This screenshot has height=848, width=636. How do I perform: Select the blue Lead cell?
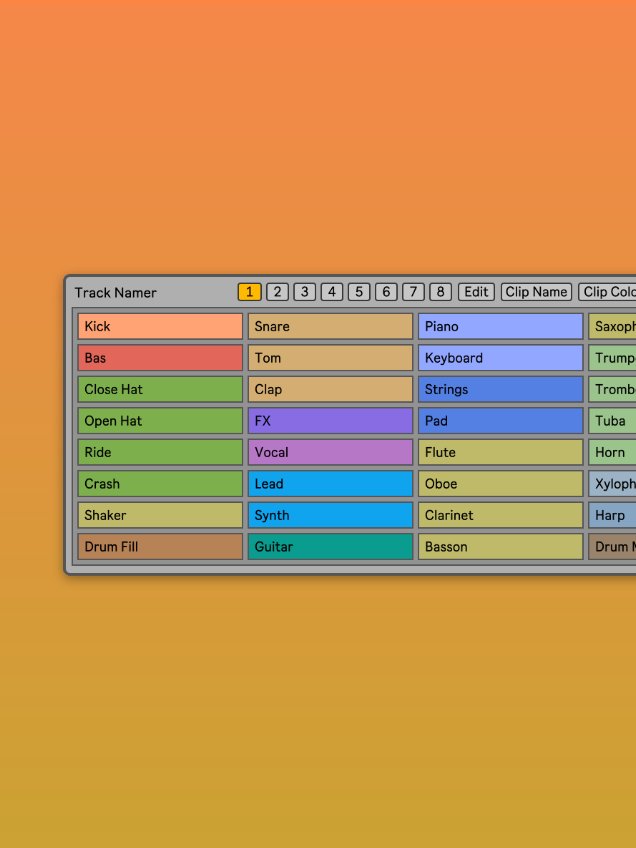pyautogui.click(x=330, y=483)
